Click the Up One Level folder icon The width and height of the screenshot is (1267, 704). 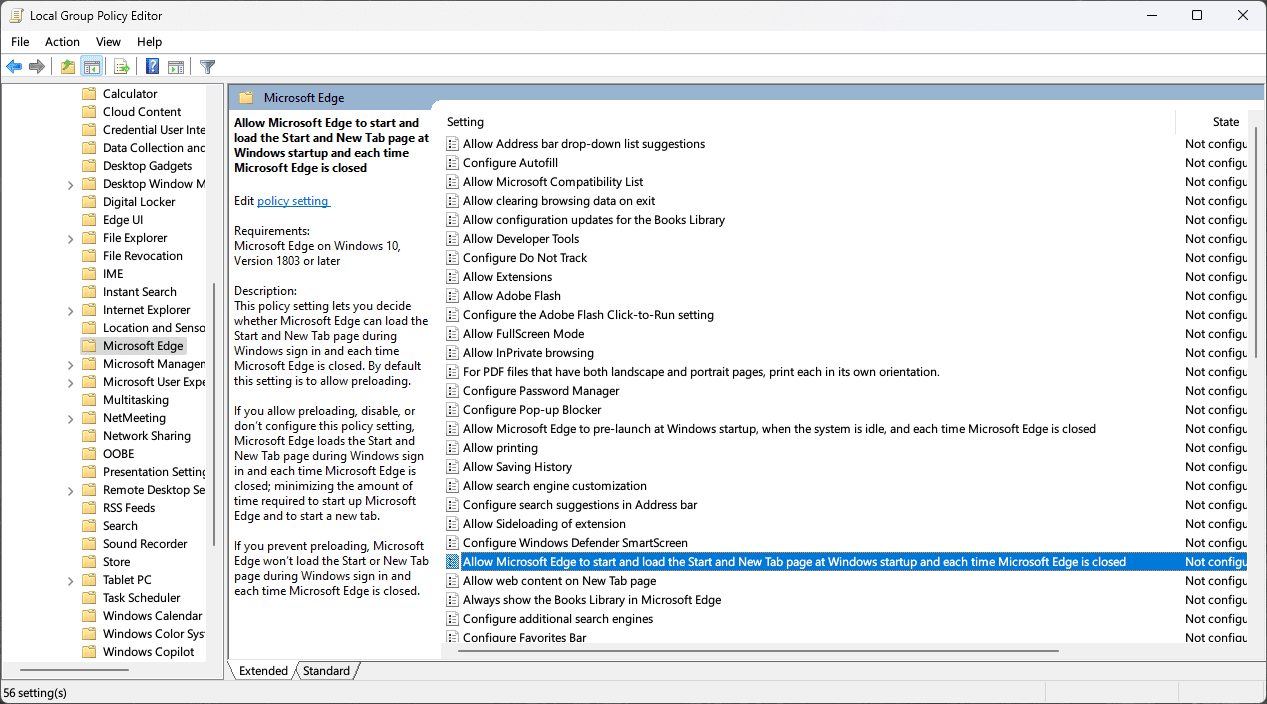coord(67,67)
